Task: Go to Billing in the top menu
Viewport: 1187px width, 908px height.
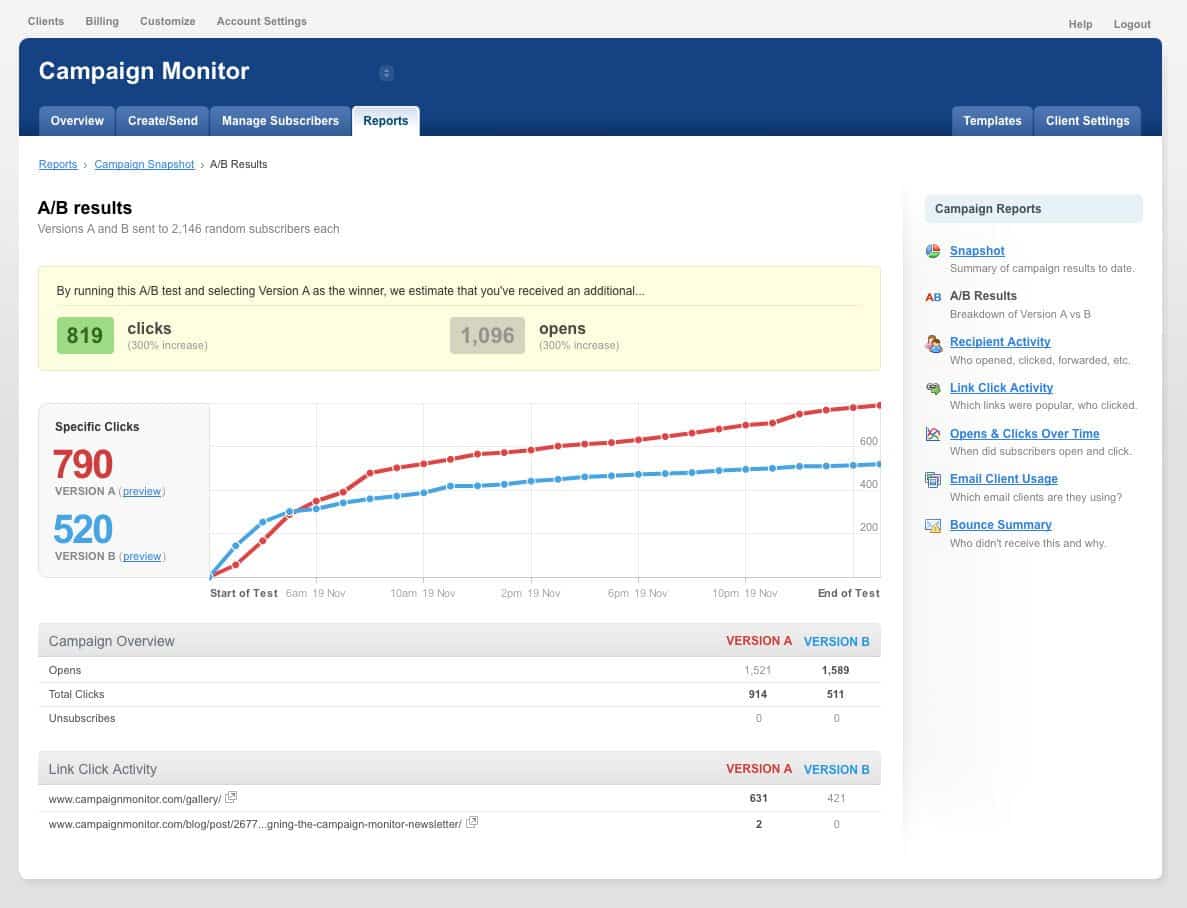Action: 102,21
